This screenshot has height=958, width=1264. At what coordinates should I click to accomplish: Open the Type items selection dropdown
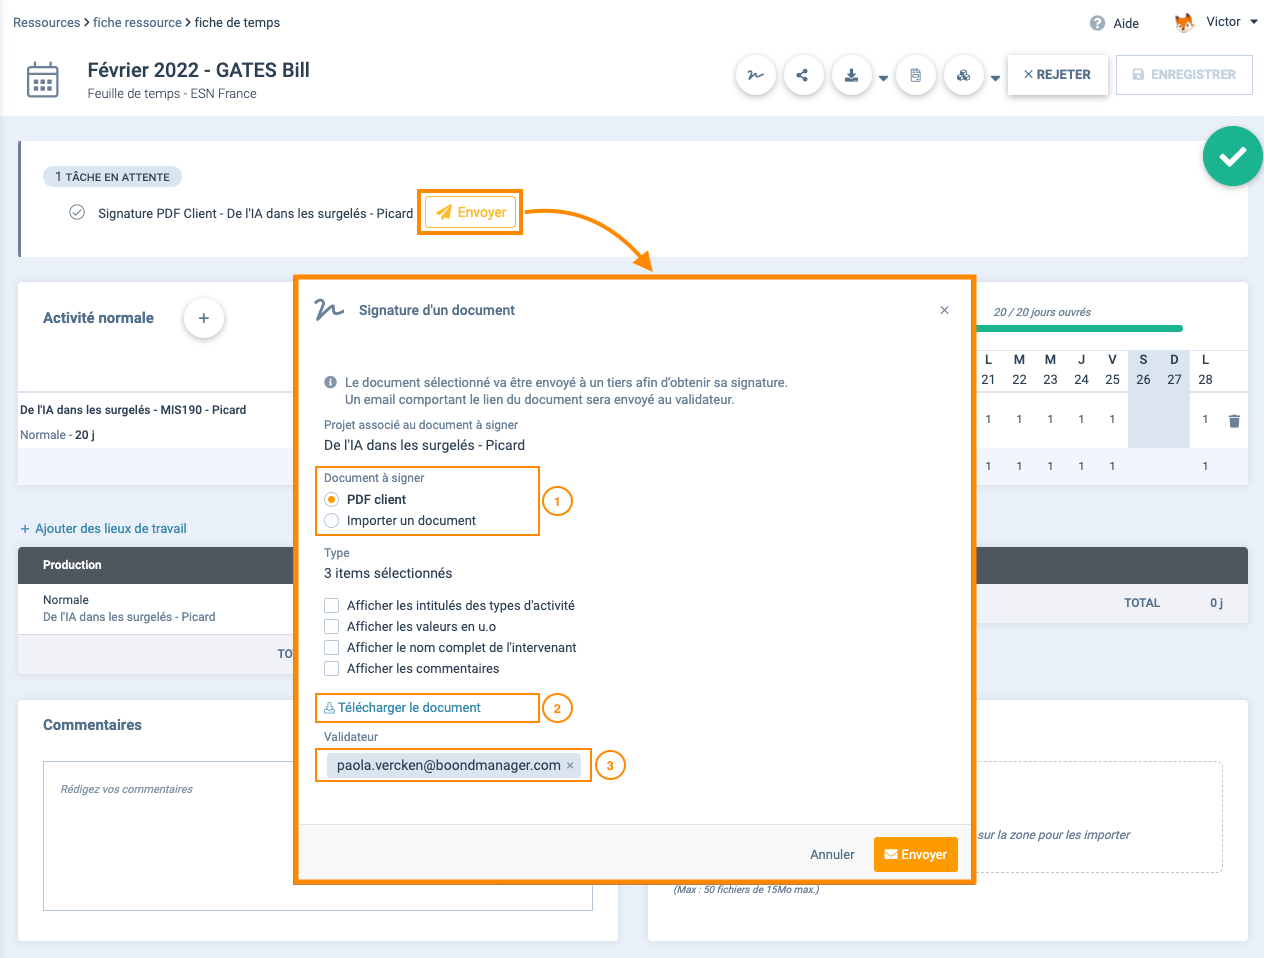388,573
